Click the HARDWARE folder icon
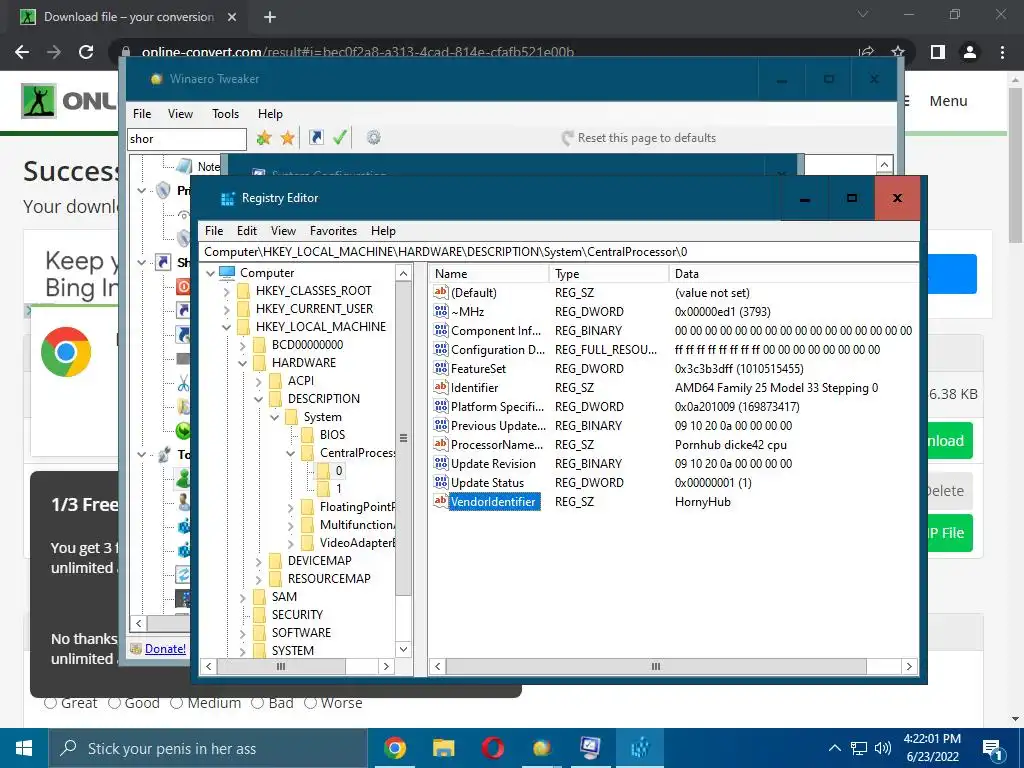The height and width of the screenshot is (768, 1024). (259, 362)
